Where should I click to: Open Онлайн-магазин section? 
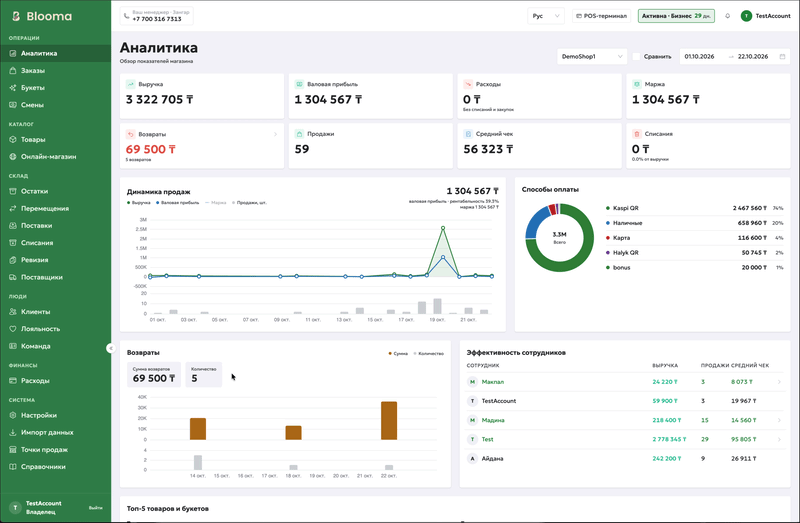(x=55, y=157)
